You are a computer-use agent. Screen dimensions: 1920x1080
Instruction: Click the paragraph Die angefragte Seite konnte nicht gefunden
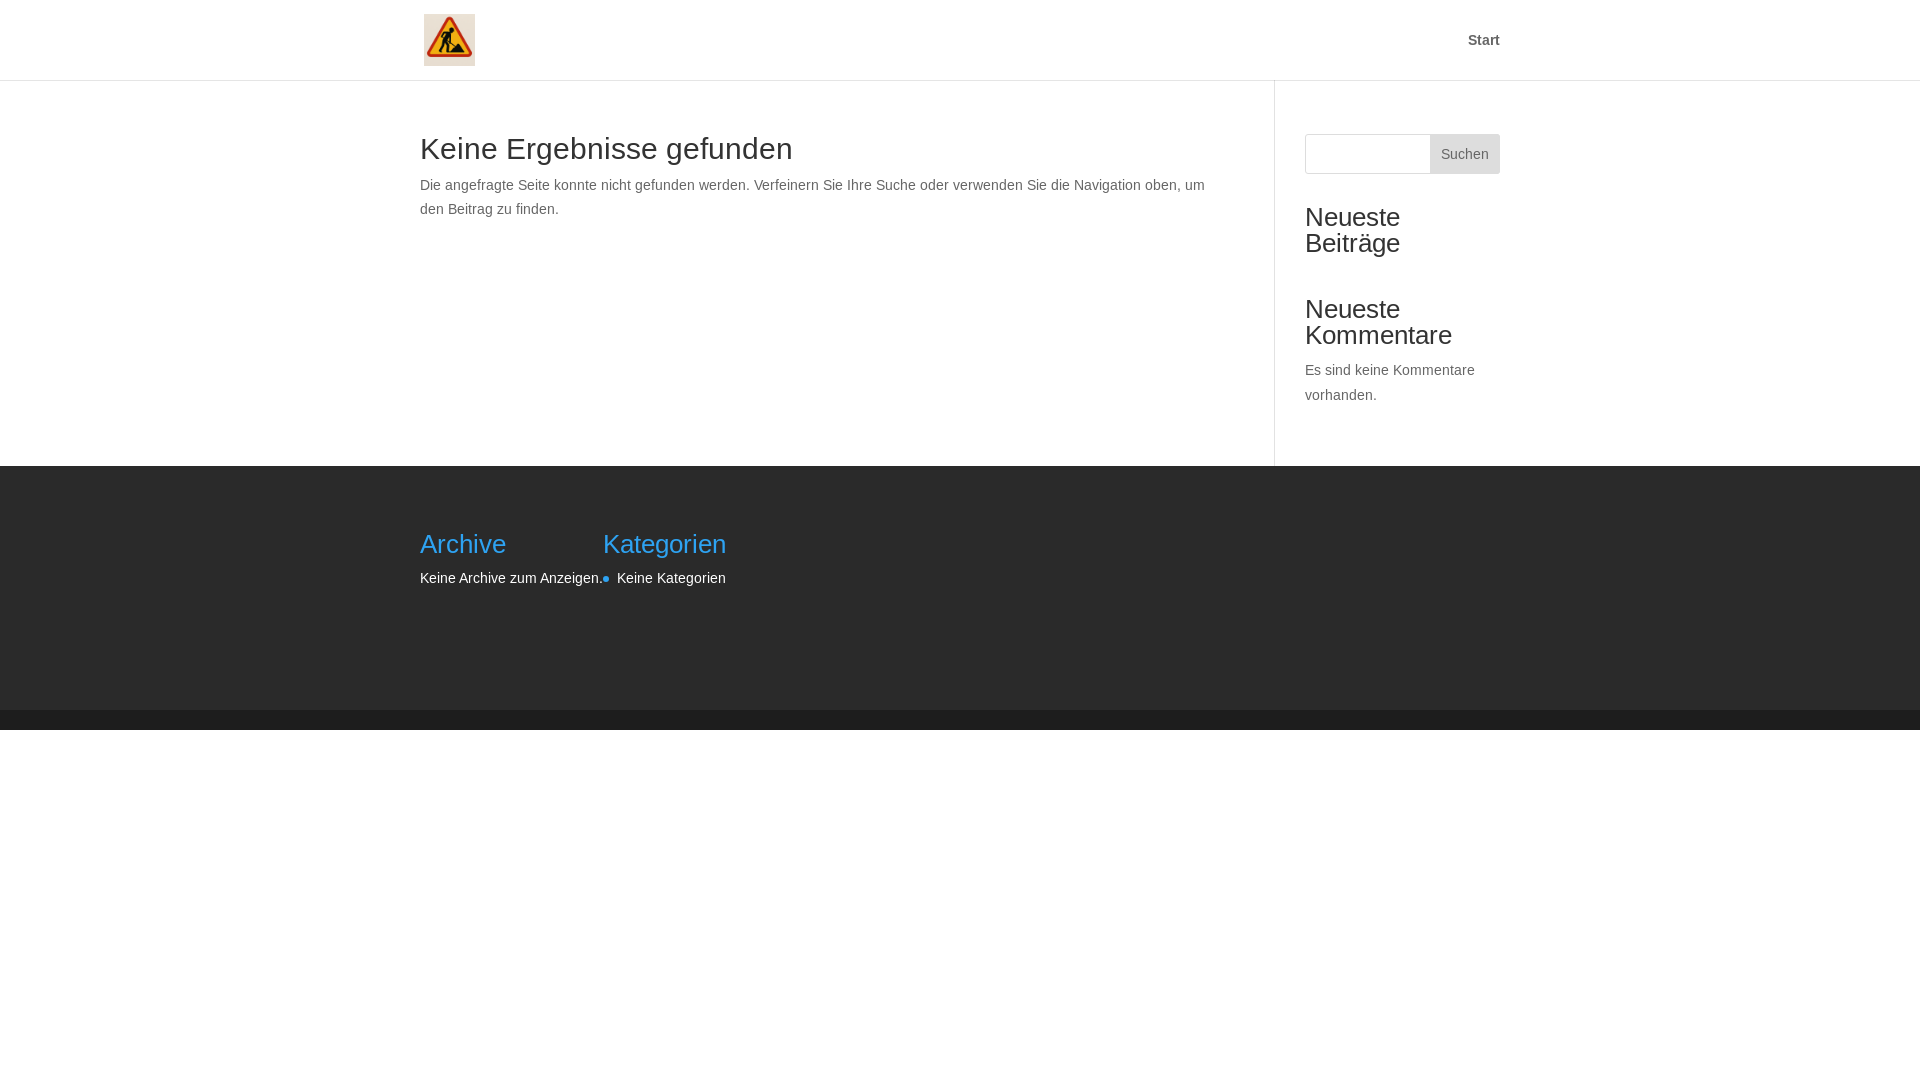812,197
